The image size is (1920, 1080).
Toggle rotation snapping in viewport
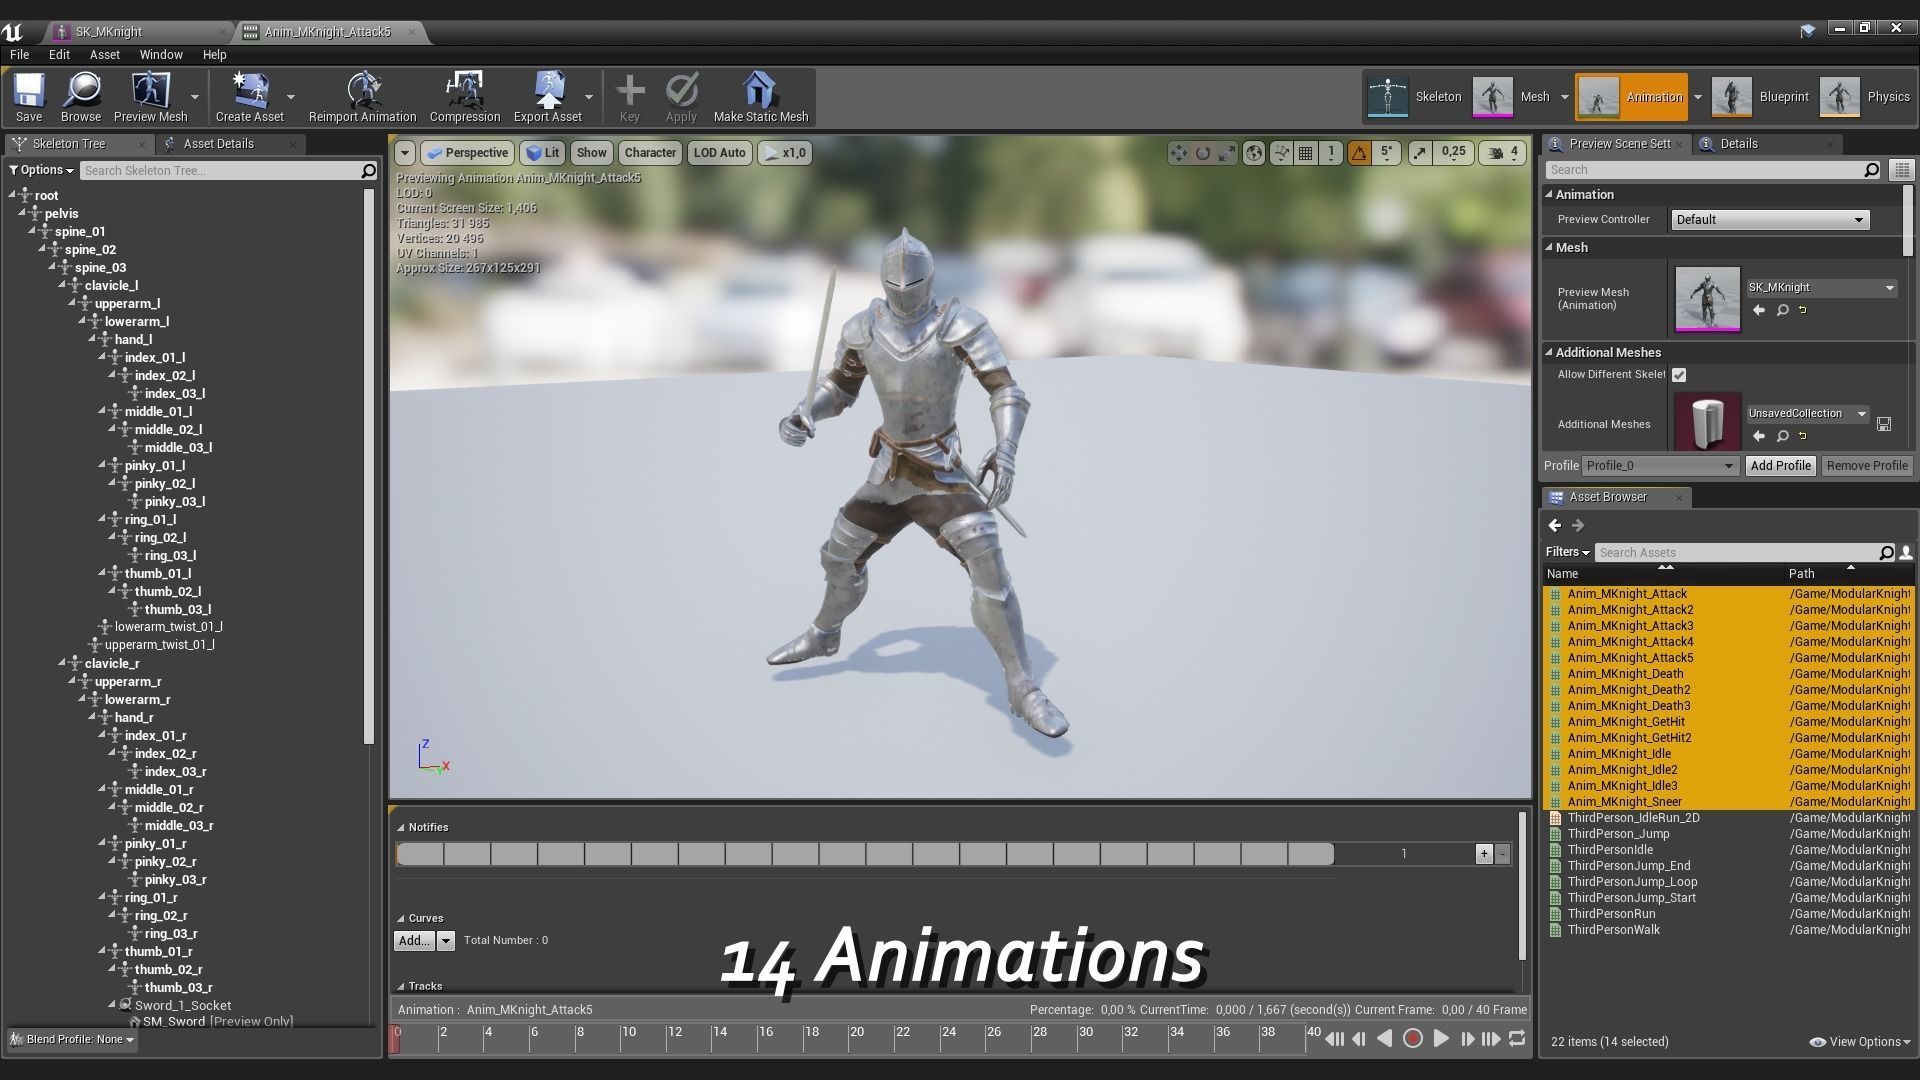coord(1359,153)
